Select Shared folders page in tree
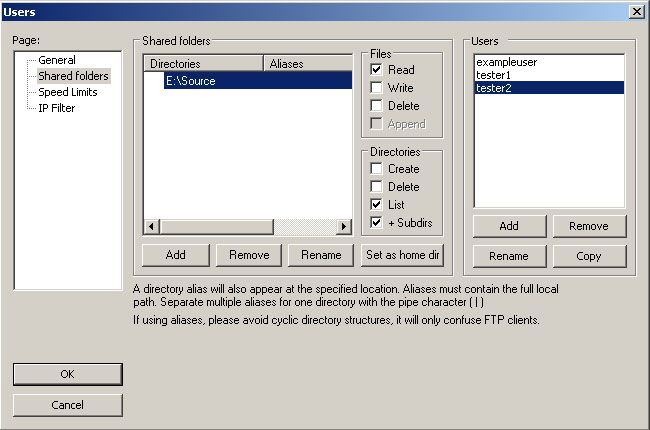Viewport: 650px width, 430px height. [x=73, y=76]
